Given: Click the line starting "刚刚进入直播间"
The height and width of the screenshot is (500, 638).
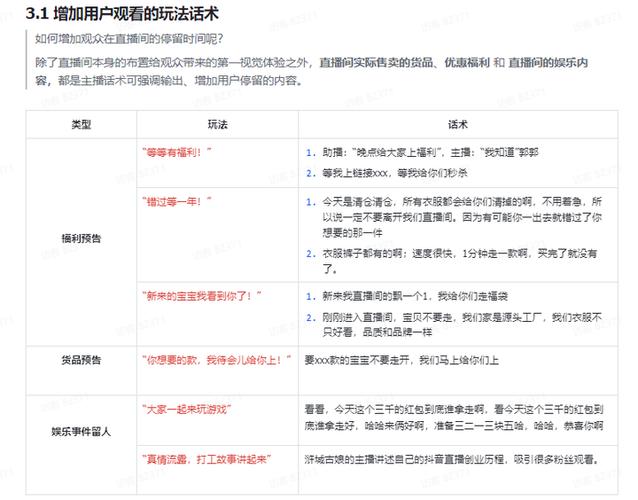Looking at the screenshot, I should [x=462, y=325].
